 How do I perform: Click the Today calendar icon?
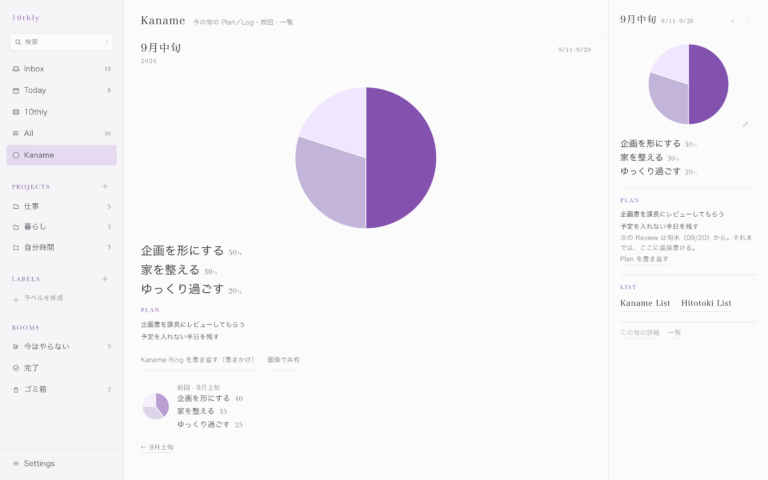pyautogui.click(x=16, y=91)
